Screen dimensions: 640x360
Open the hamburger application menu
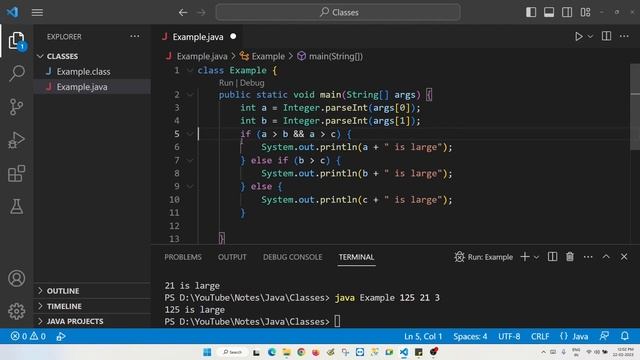(37, 12)
